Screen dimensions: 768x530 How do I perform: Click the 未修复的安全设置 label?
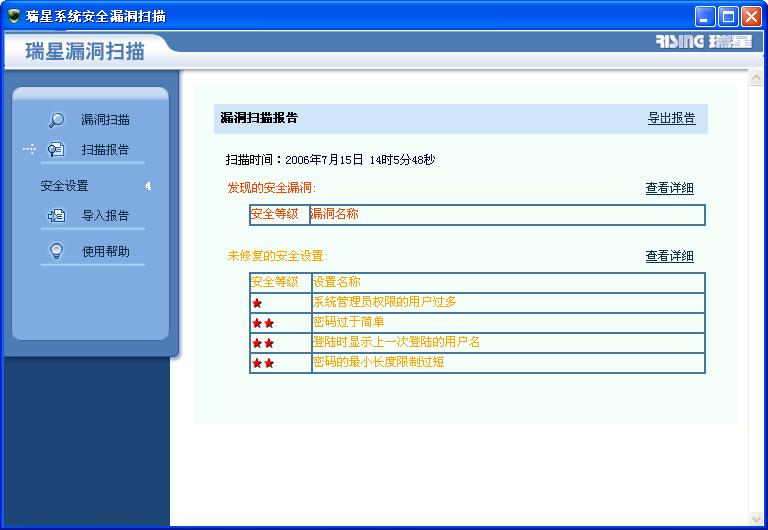pos(278,256)
